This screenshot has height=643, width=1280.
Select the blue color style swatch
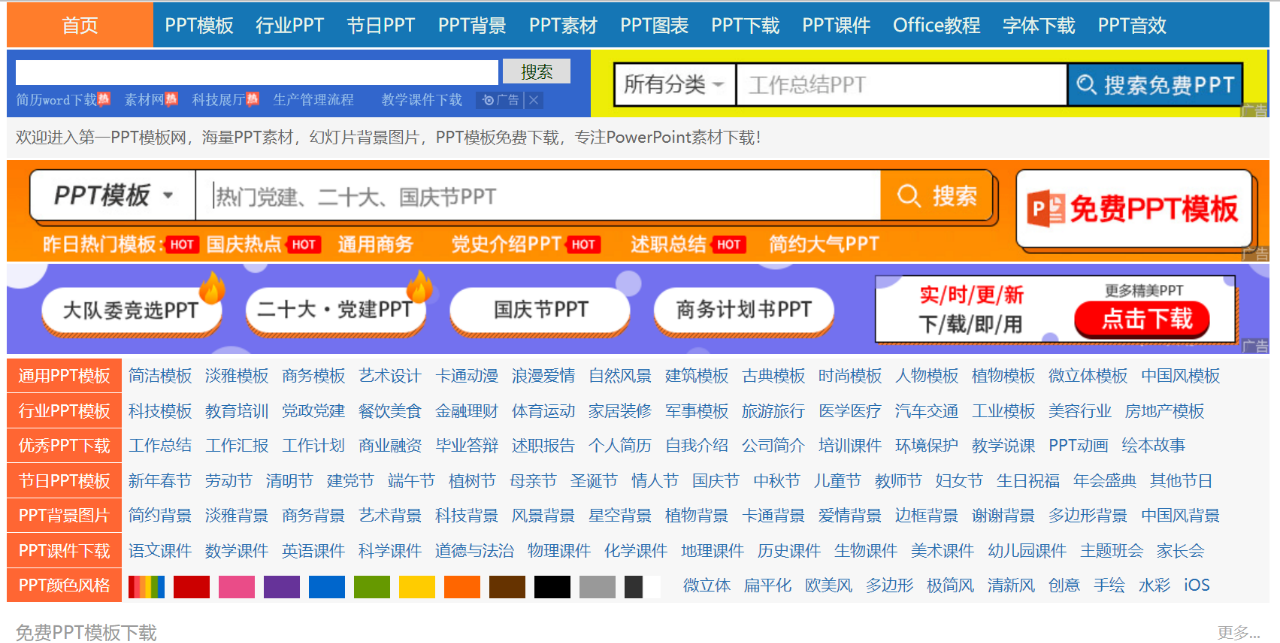coord(327,586)
